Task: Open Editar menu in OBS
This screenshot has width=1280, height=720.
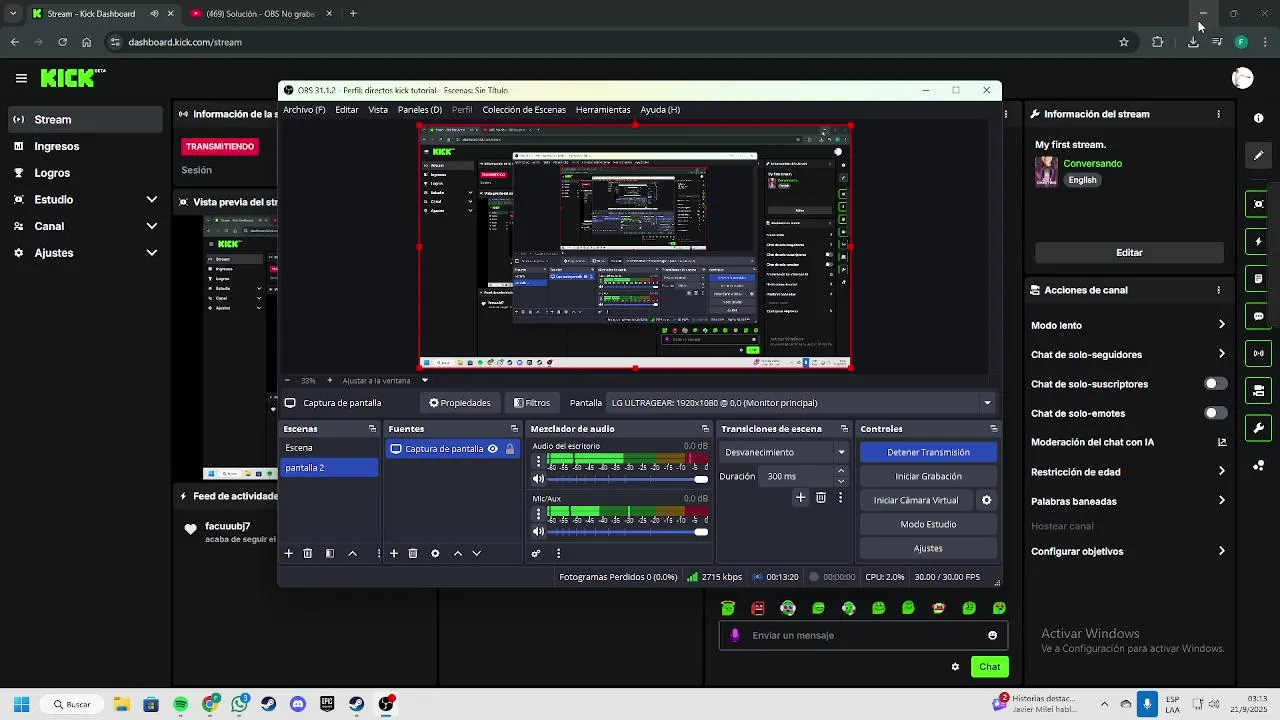Action: 347,110
